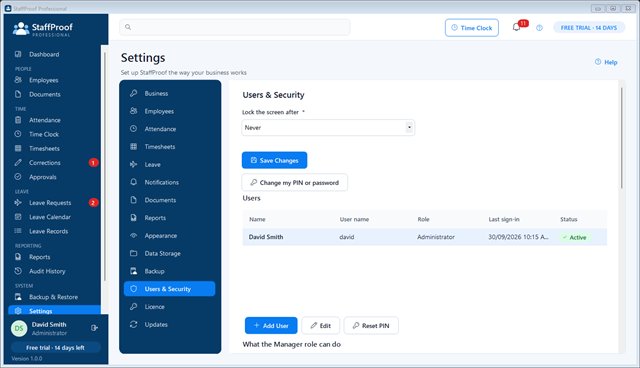Click the Leave Requests plane icon
The height and width of the screenshot is (368, 640).
coord(18,202)
